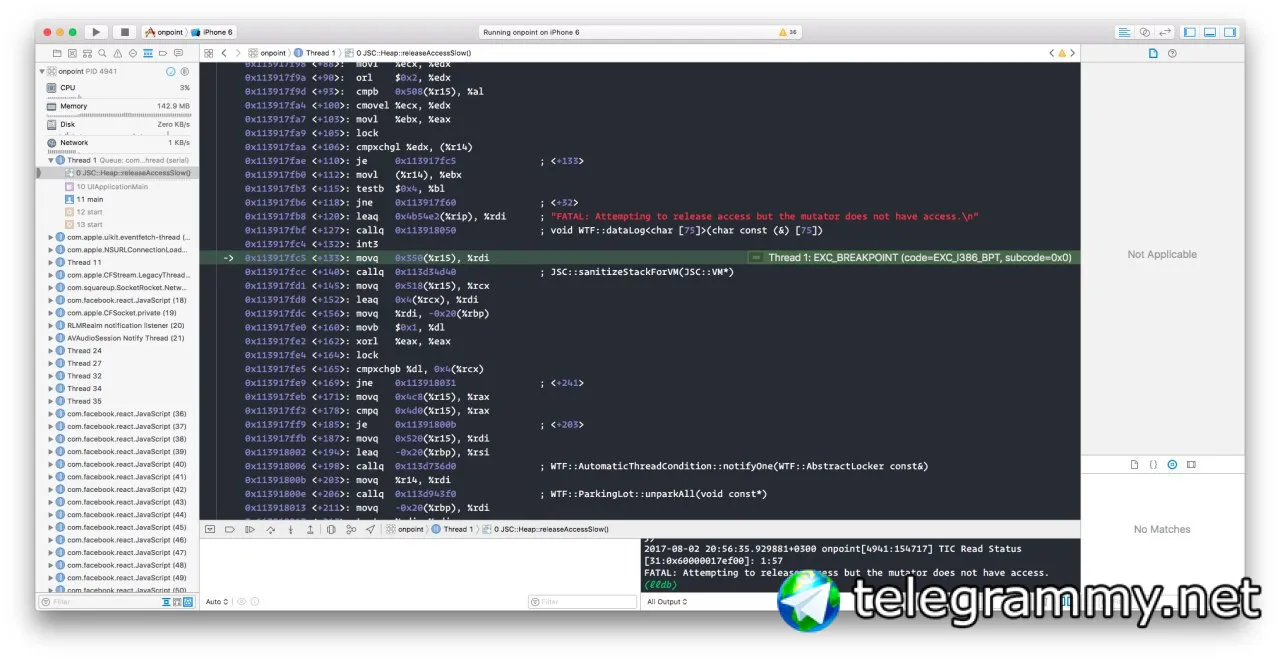Click the Run (play) button
The height and width of the screenshot is (661, 1280).
96,32
